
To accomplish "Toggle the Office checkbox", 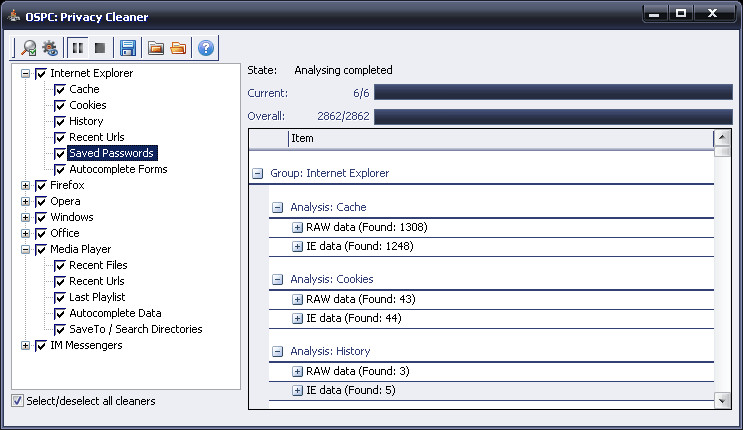I will (x=41, y=233).
